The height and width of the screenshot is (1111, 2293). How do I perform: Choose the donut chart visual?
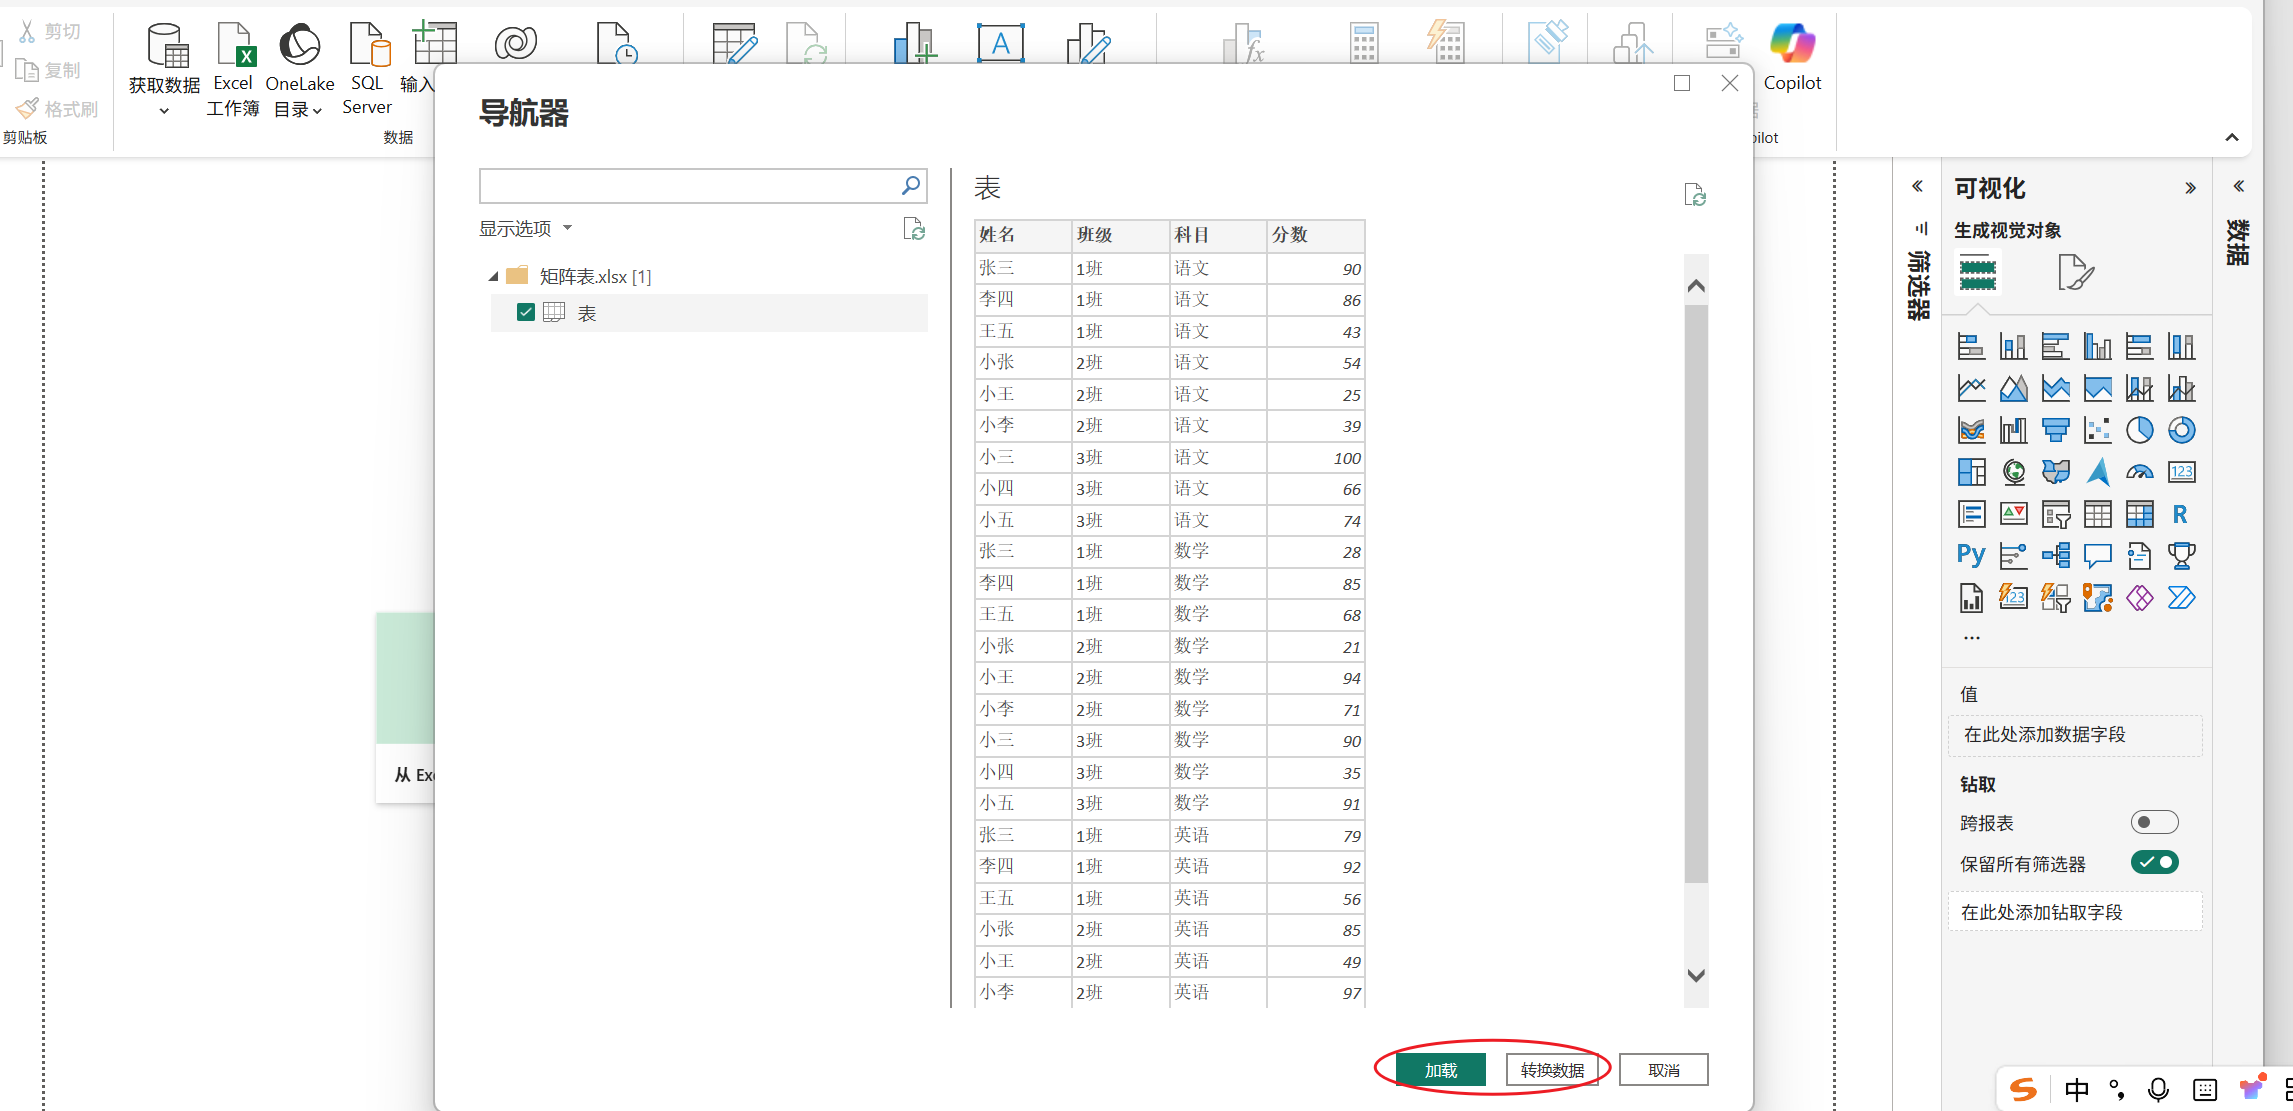2181,431
